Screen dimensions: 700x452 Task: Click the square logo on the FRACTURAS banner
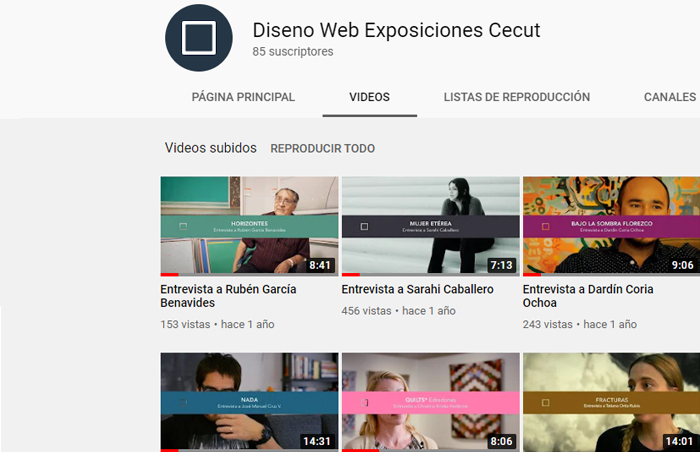545,402
